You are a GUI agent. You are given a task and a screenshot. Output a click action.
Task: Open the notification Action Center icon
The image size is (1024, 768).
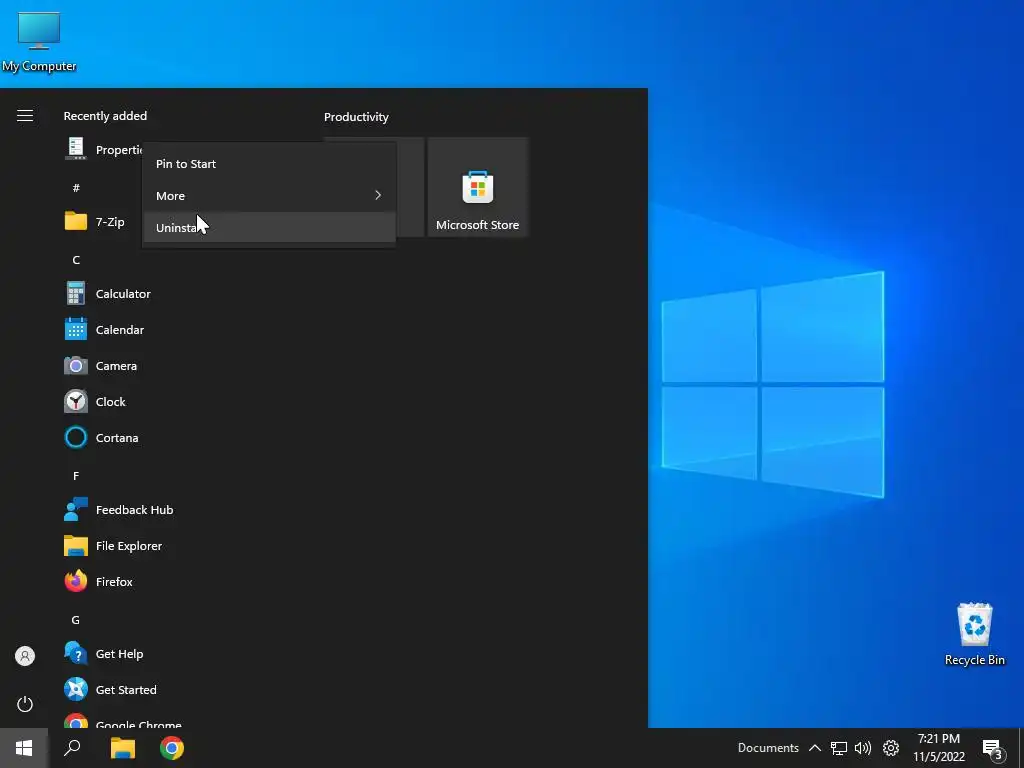[992, 748]
